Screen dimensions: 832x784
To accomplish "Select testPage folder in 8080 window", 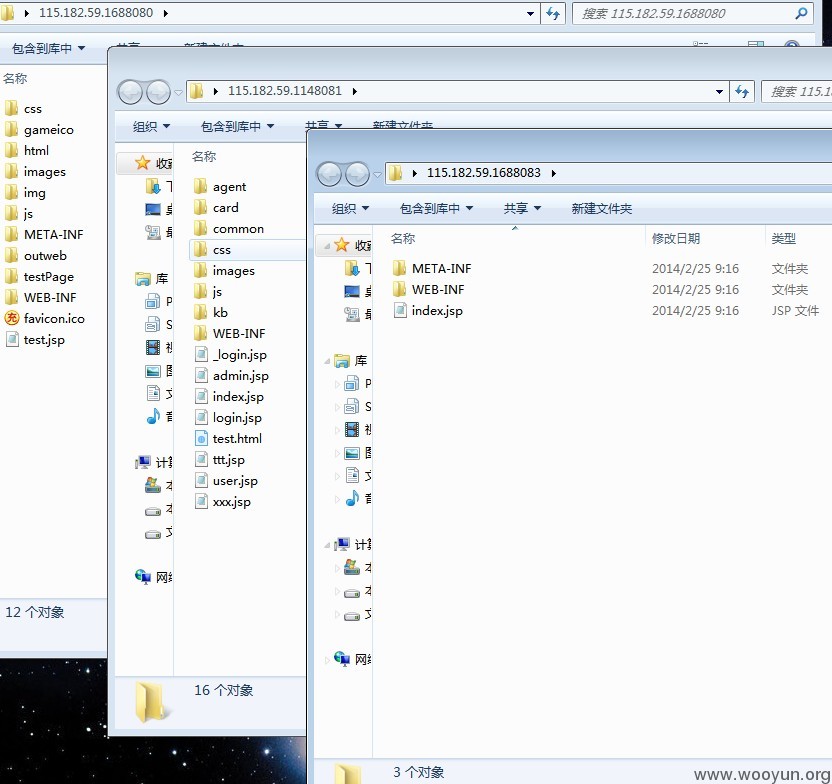I will pos(39,276).
